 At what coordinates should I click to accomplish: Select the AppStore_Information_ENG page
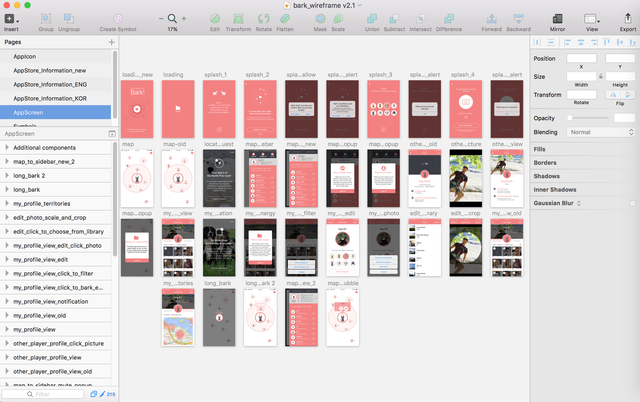[48, 85]
